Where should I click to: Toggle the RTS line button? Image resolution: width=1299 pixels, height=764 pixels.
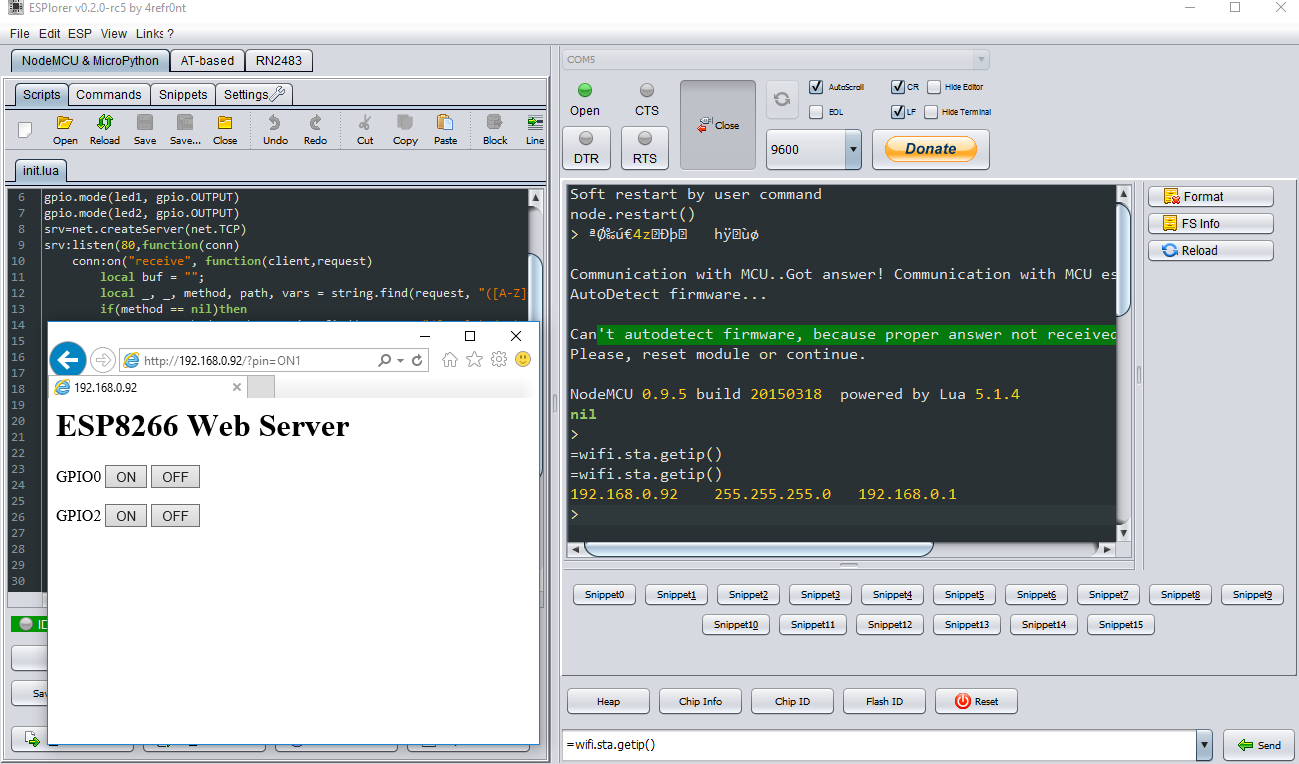(645, 147)
